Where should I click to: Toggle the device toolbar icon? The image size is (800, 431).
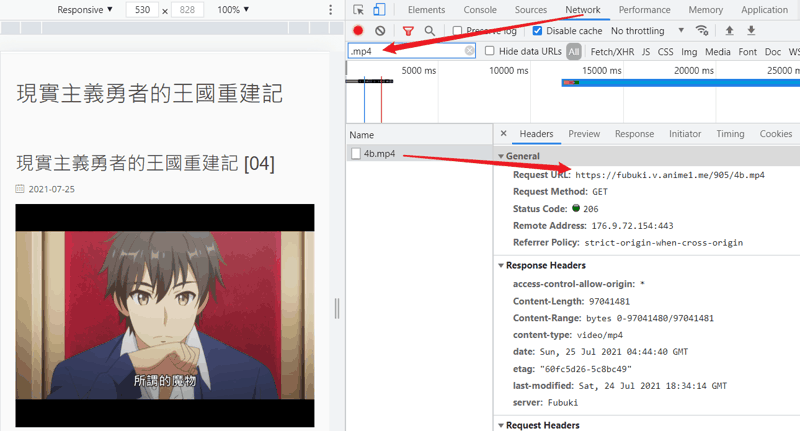pos(379,10)
